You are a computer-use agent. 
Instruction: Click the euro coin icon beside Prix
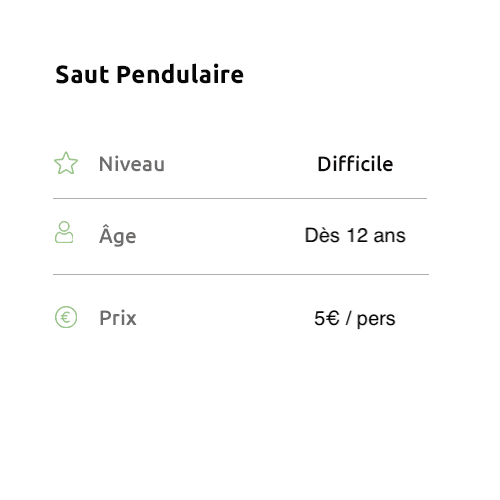click(66, 317)
